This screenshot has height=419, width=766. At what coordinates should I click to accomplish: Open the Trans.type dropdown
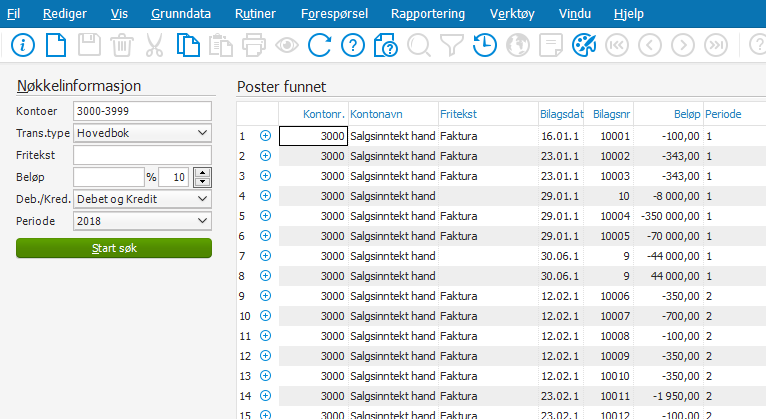click(142, 133)
